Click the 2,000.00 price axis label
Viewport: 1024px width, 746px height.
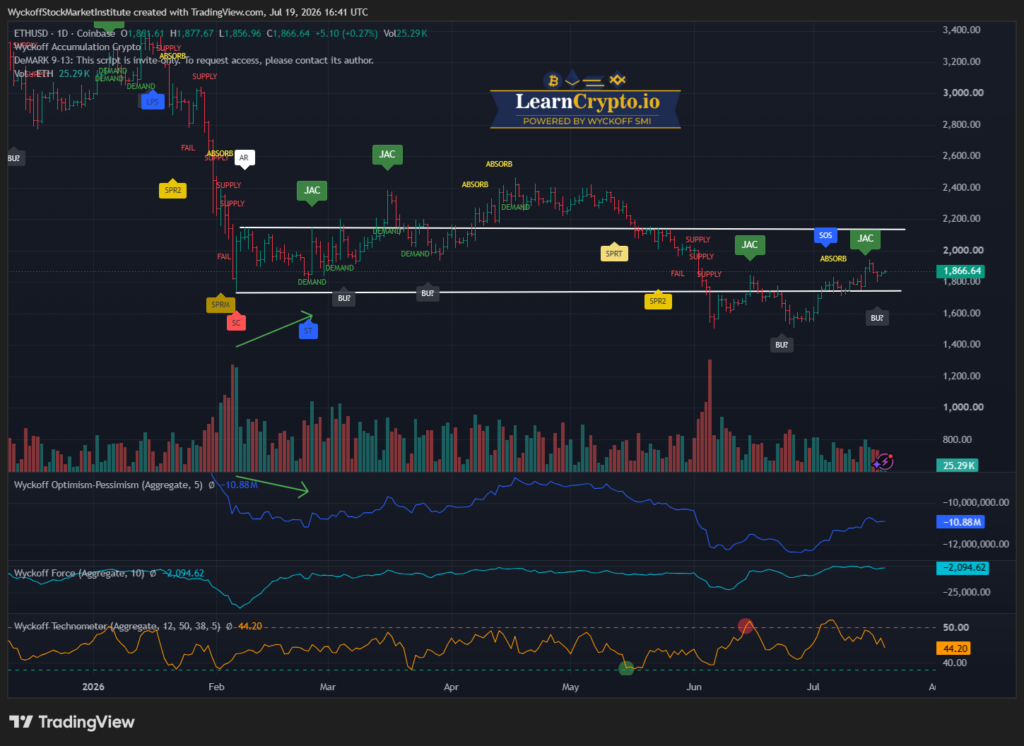coord(963,250)
